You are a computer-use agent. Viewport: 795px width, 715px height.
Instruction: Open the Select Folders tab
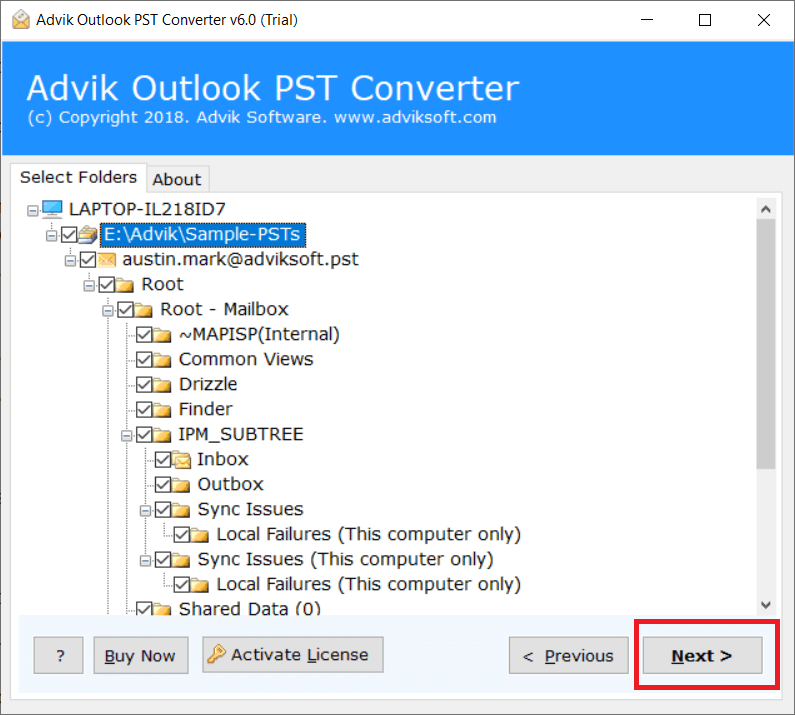79,177
